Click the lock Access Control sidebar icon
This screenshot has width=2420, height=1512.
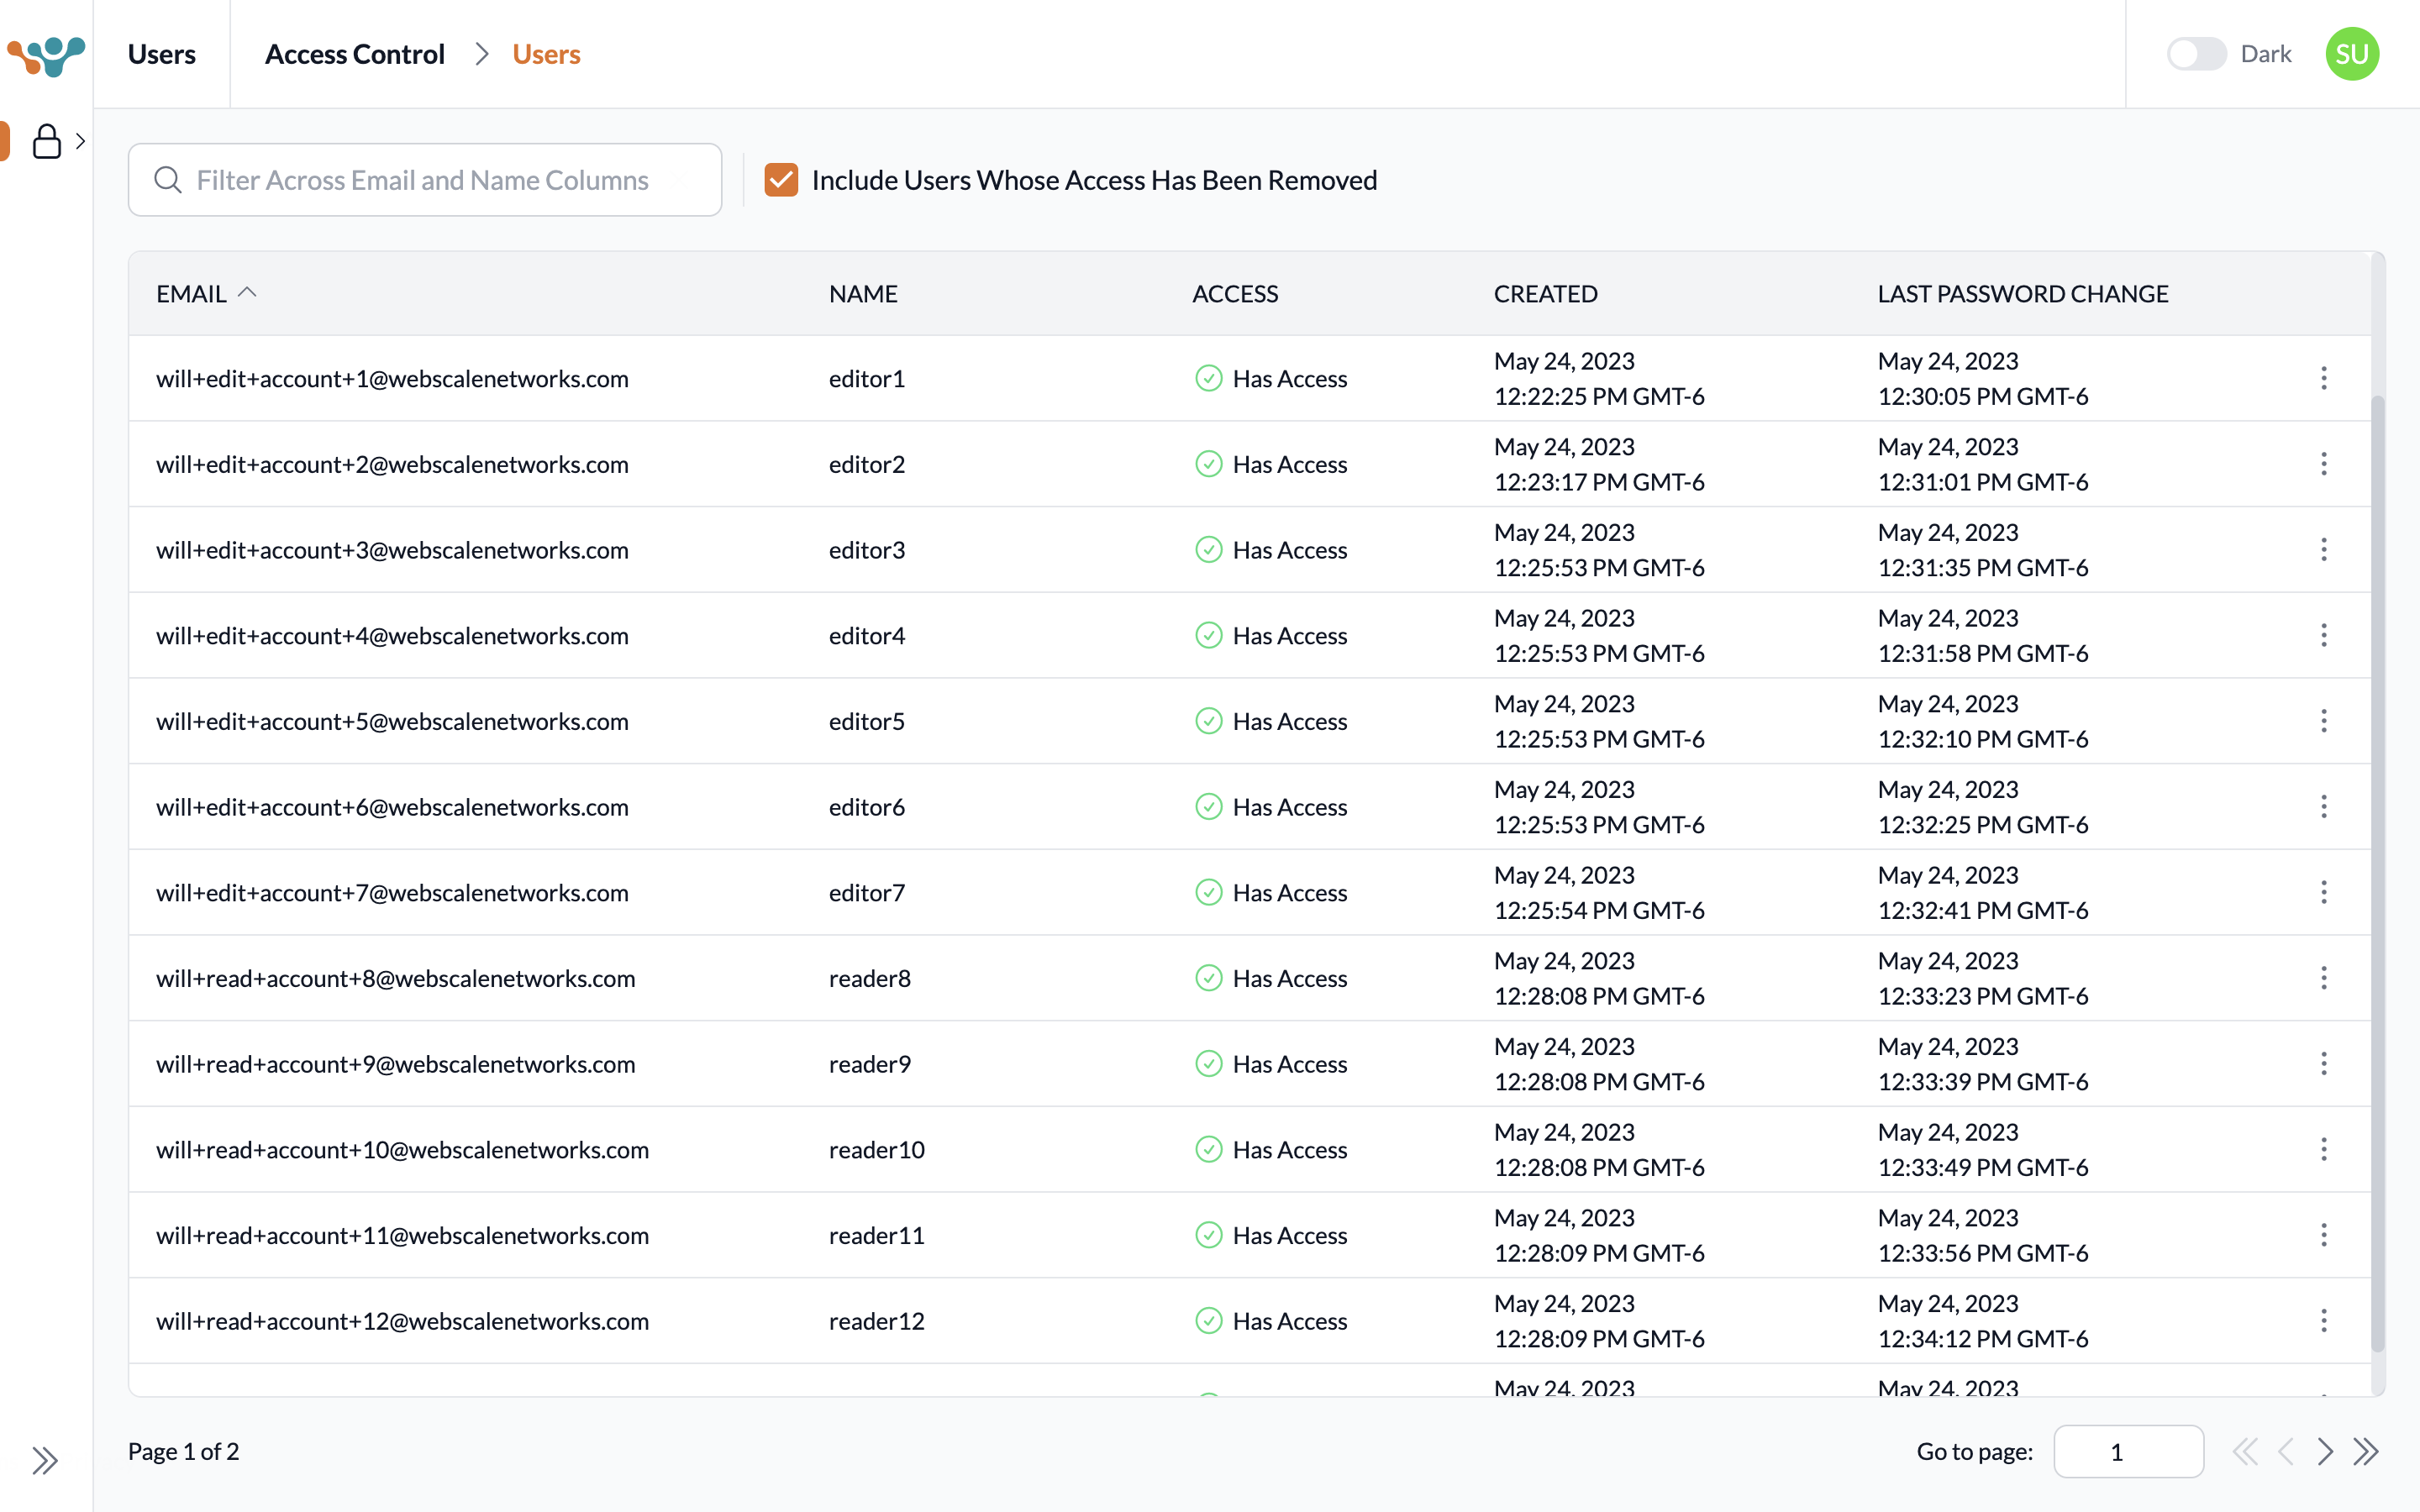(46, 141)
